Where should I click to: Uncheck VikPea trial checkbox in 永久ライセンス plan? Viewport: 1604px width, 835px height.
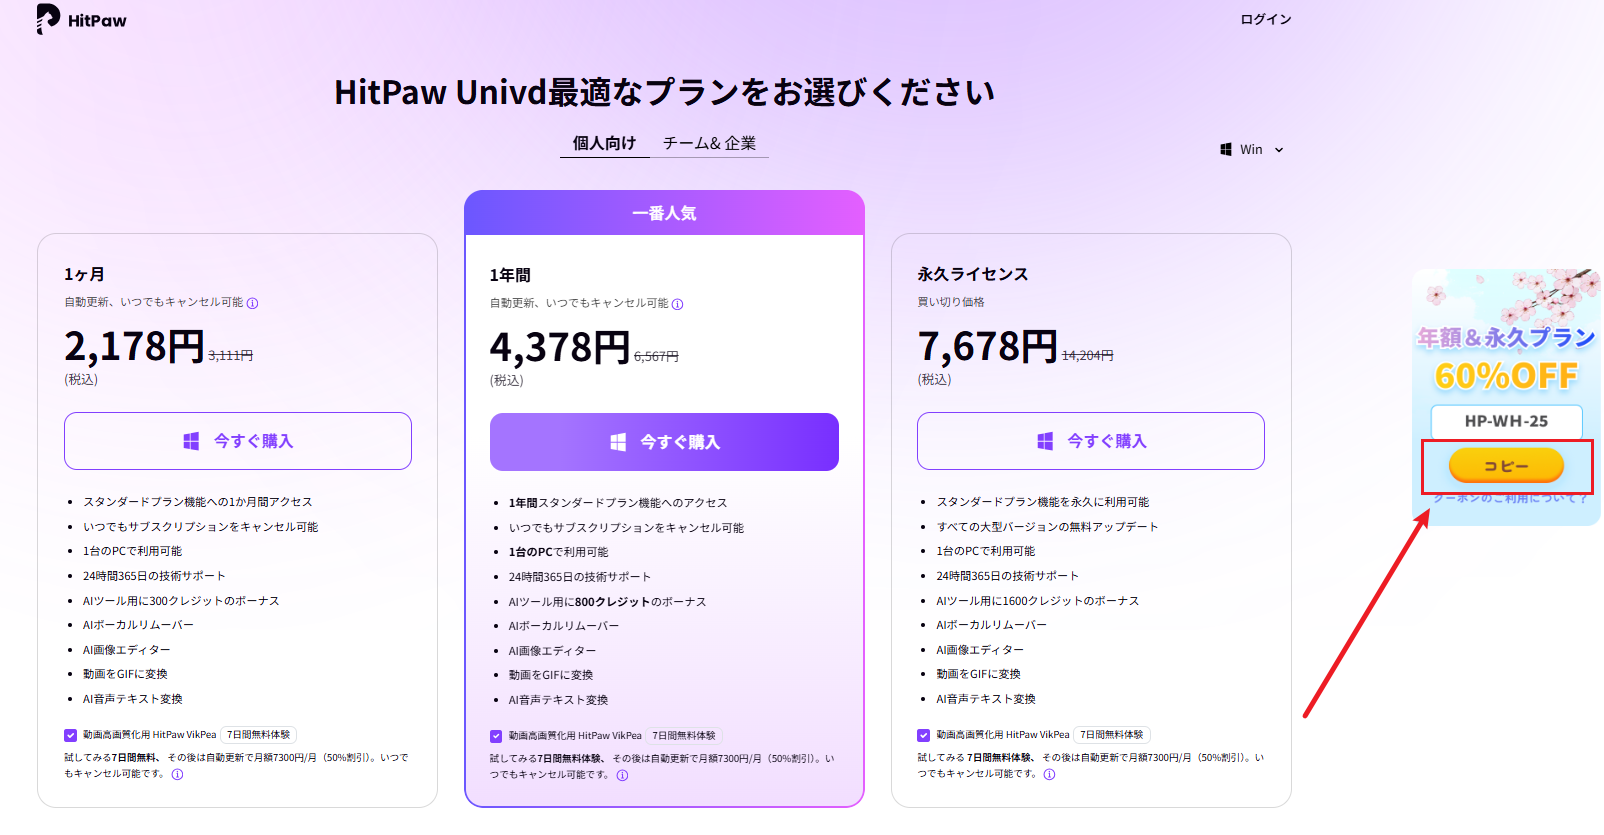click(x=923, y=735)
